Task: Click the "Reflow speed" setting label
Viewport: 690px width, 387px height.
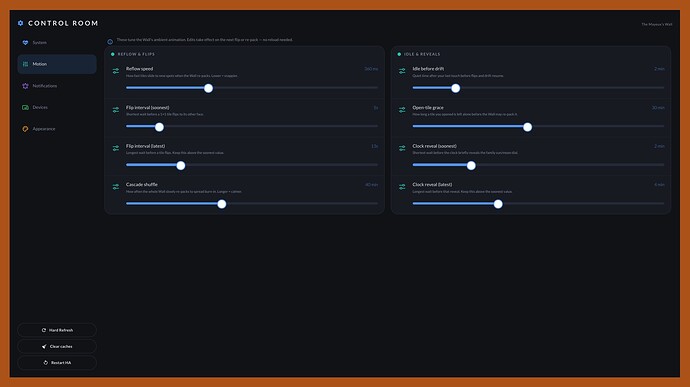Action: click(x=139, y=69)
